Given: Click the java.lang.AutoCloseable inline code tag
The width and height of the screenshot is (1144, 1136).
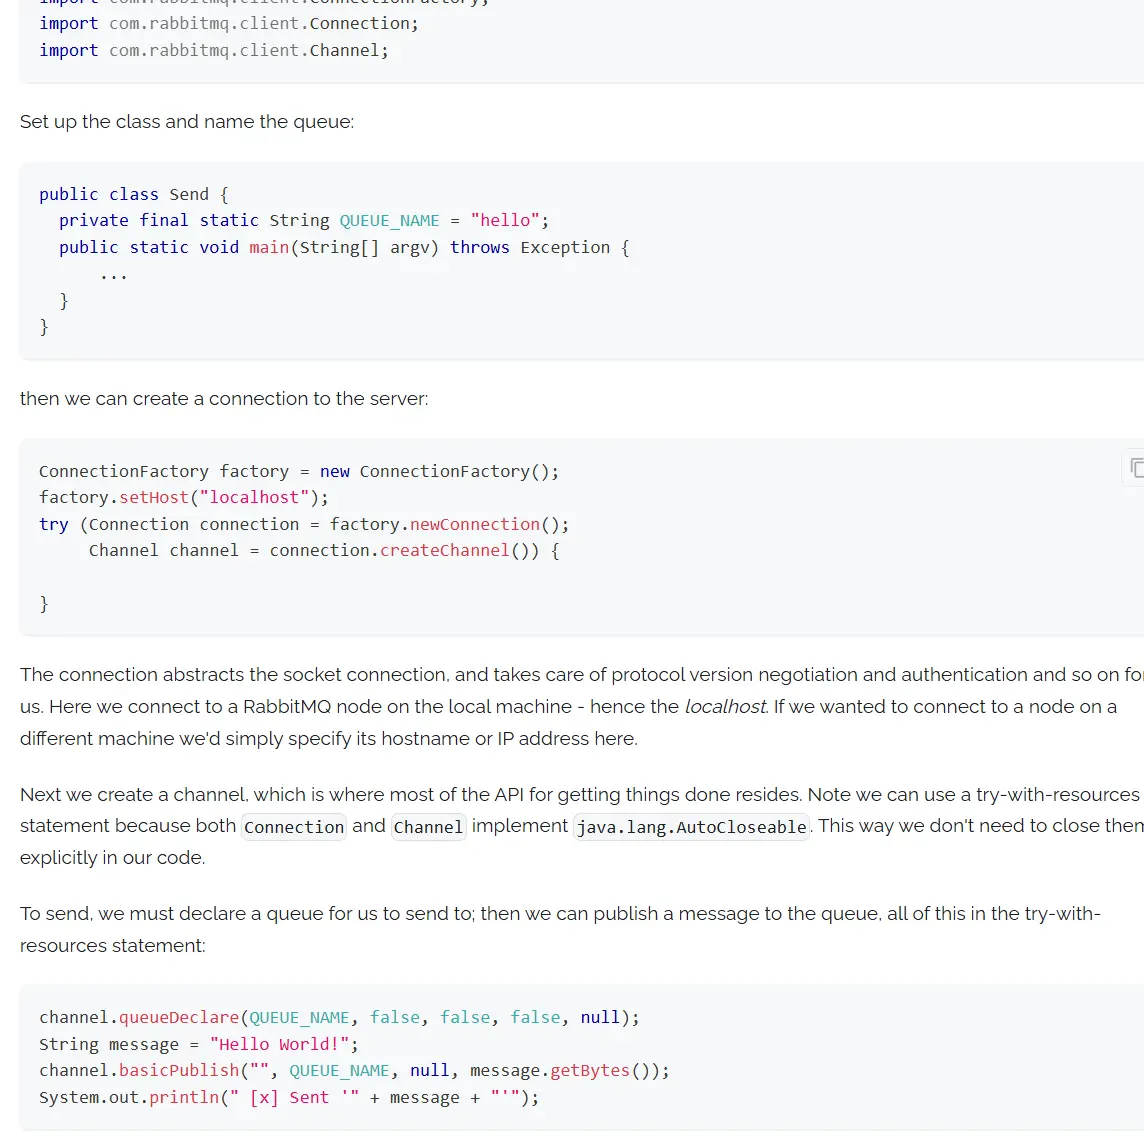Looking at the screenshot, I should coord(691,827).
